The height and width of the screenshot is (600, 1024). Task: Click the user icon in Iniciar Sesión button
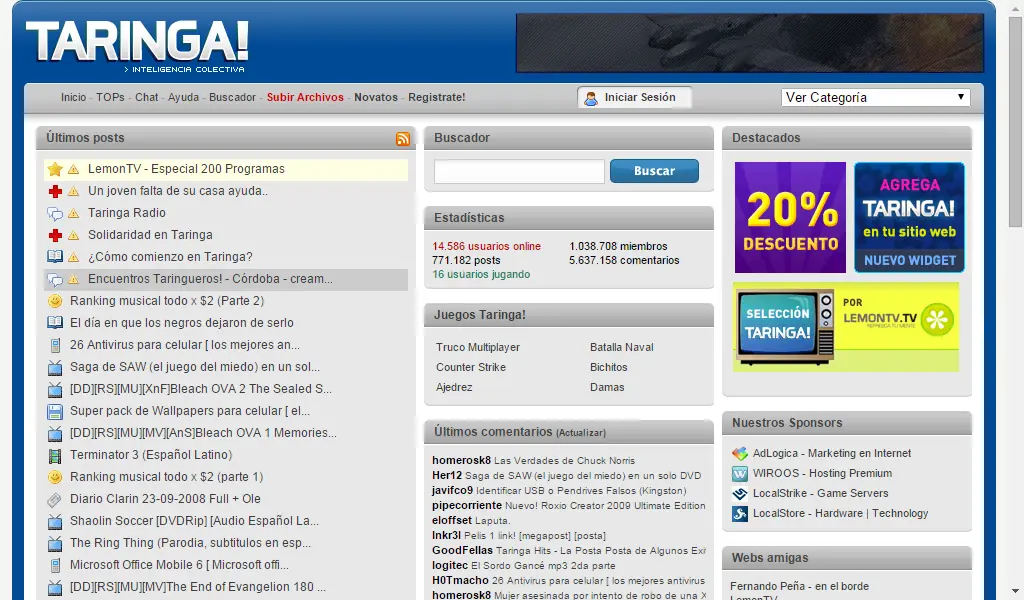(591, 99)
